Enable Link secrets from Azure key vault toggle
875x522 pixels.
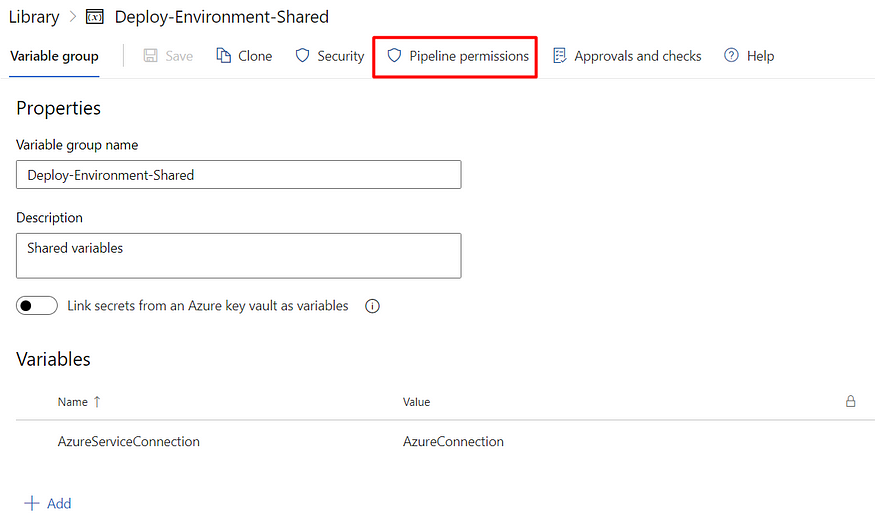[x=37, y=306]
